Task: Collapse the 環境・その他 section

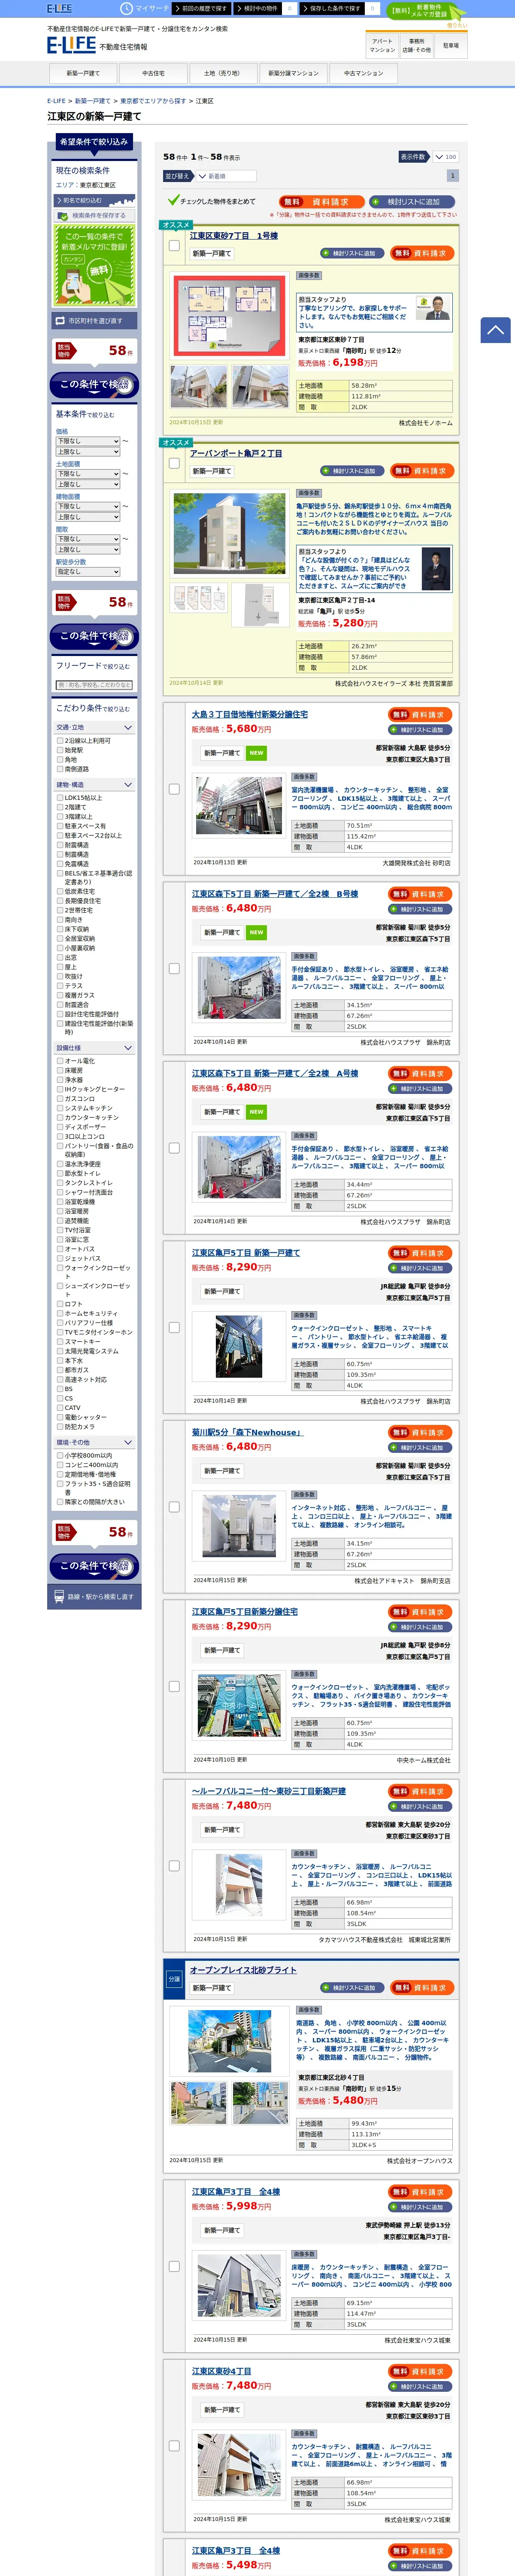Action: point(94,1443)
